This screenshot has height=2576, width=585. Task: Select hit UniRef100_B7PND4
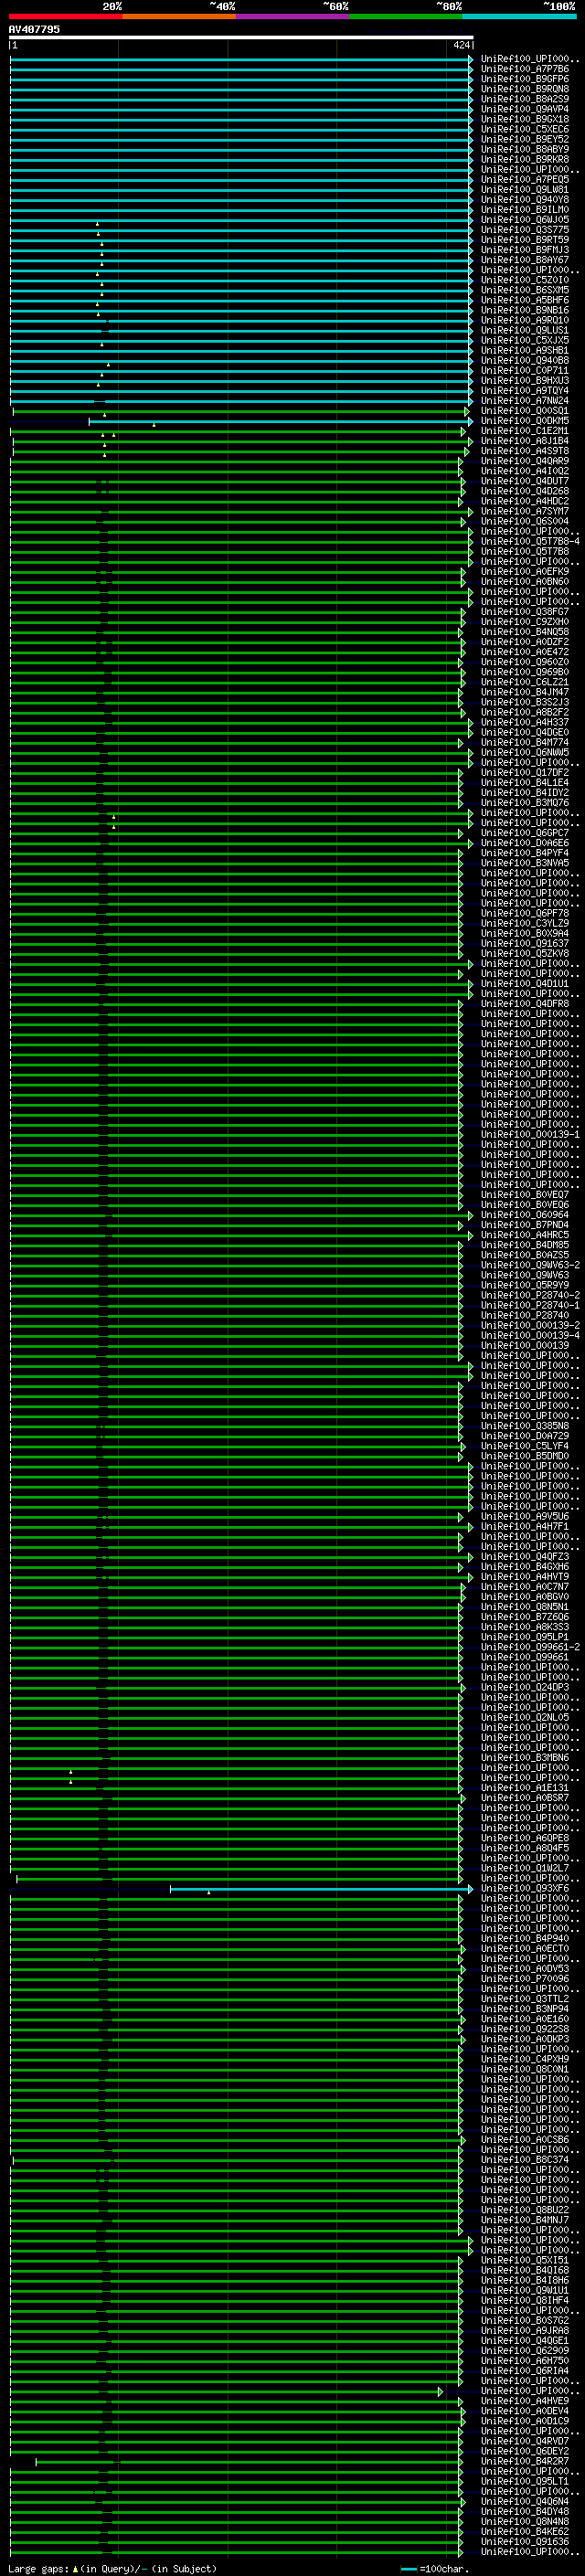coord(525,1224)
